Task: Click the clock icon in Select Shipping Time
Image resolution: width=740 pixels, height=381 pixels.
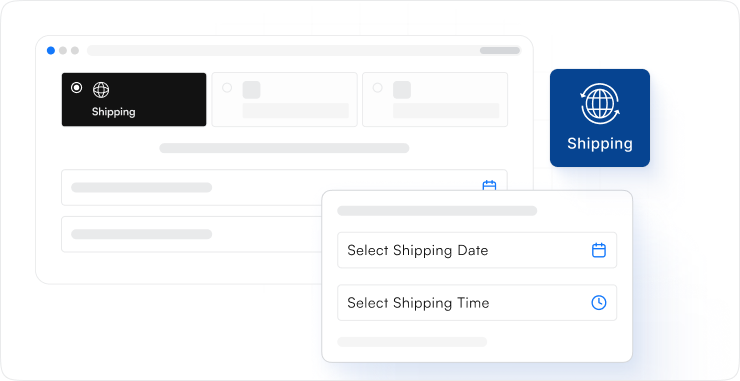Action: pos(599,303)
